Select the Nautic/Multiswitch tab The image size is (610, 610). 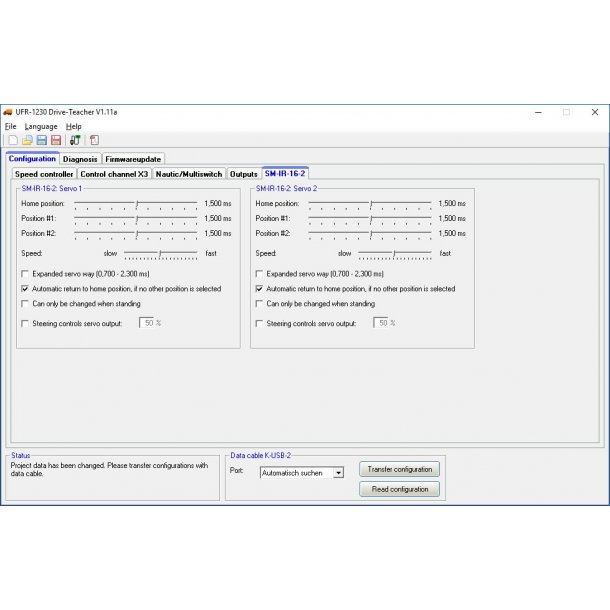tap(189, 174)
